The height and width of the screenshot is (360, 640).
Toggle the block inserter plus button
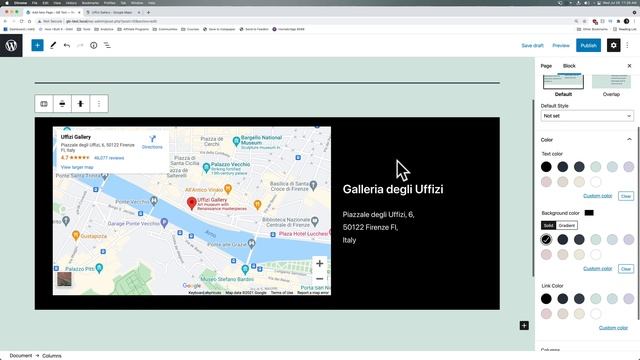coord(37,45)
